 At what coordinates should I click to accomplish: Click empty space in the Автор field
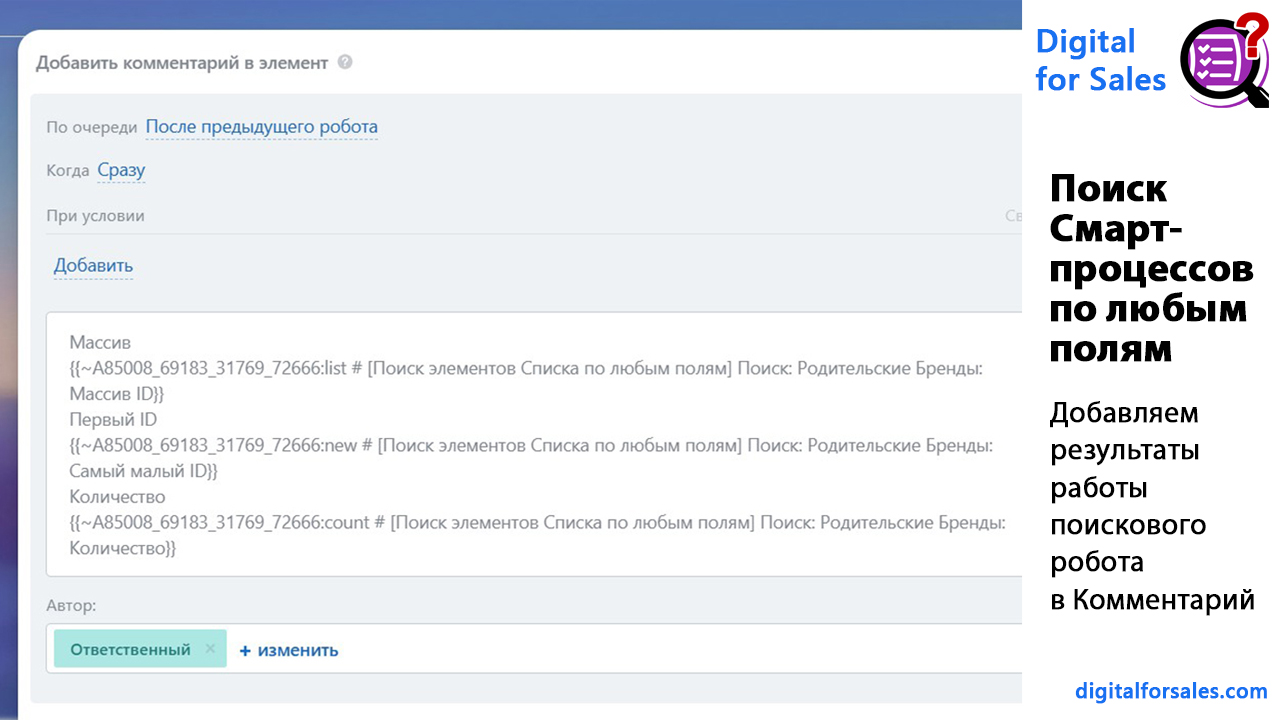click(650, 649)
